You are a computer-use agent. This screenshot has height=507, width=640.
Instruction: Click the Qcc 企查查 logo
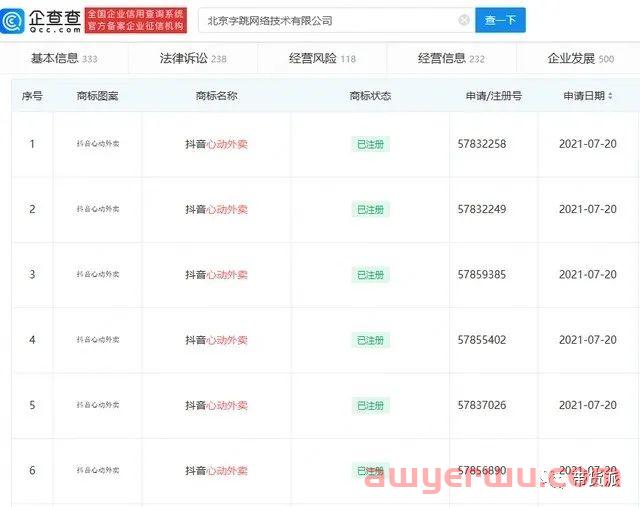[x=41, y=20]
